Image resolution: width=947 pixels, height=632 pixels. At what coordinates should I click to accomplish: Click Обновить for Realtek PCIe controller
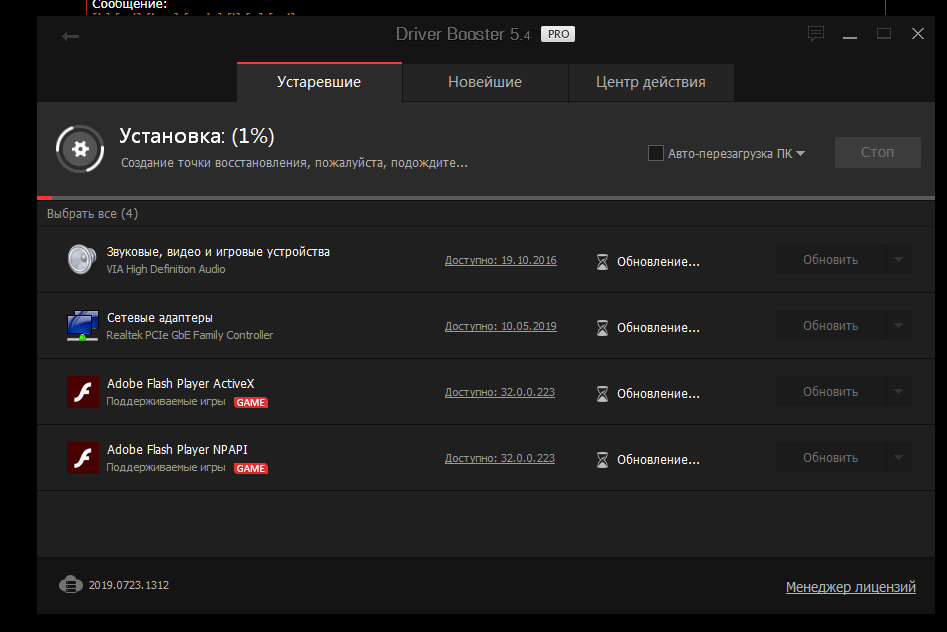click(x=830, y=326)
